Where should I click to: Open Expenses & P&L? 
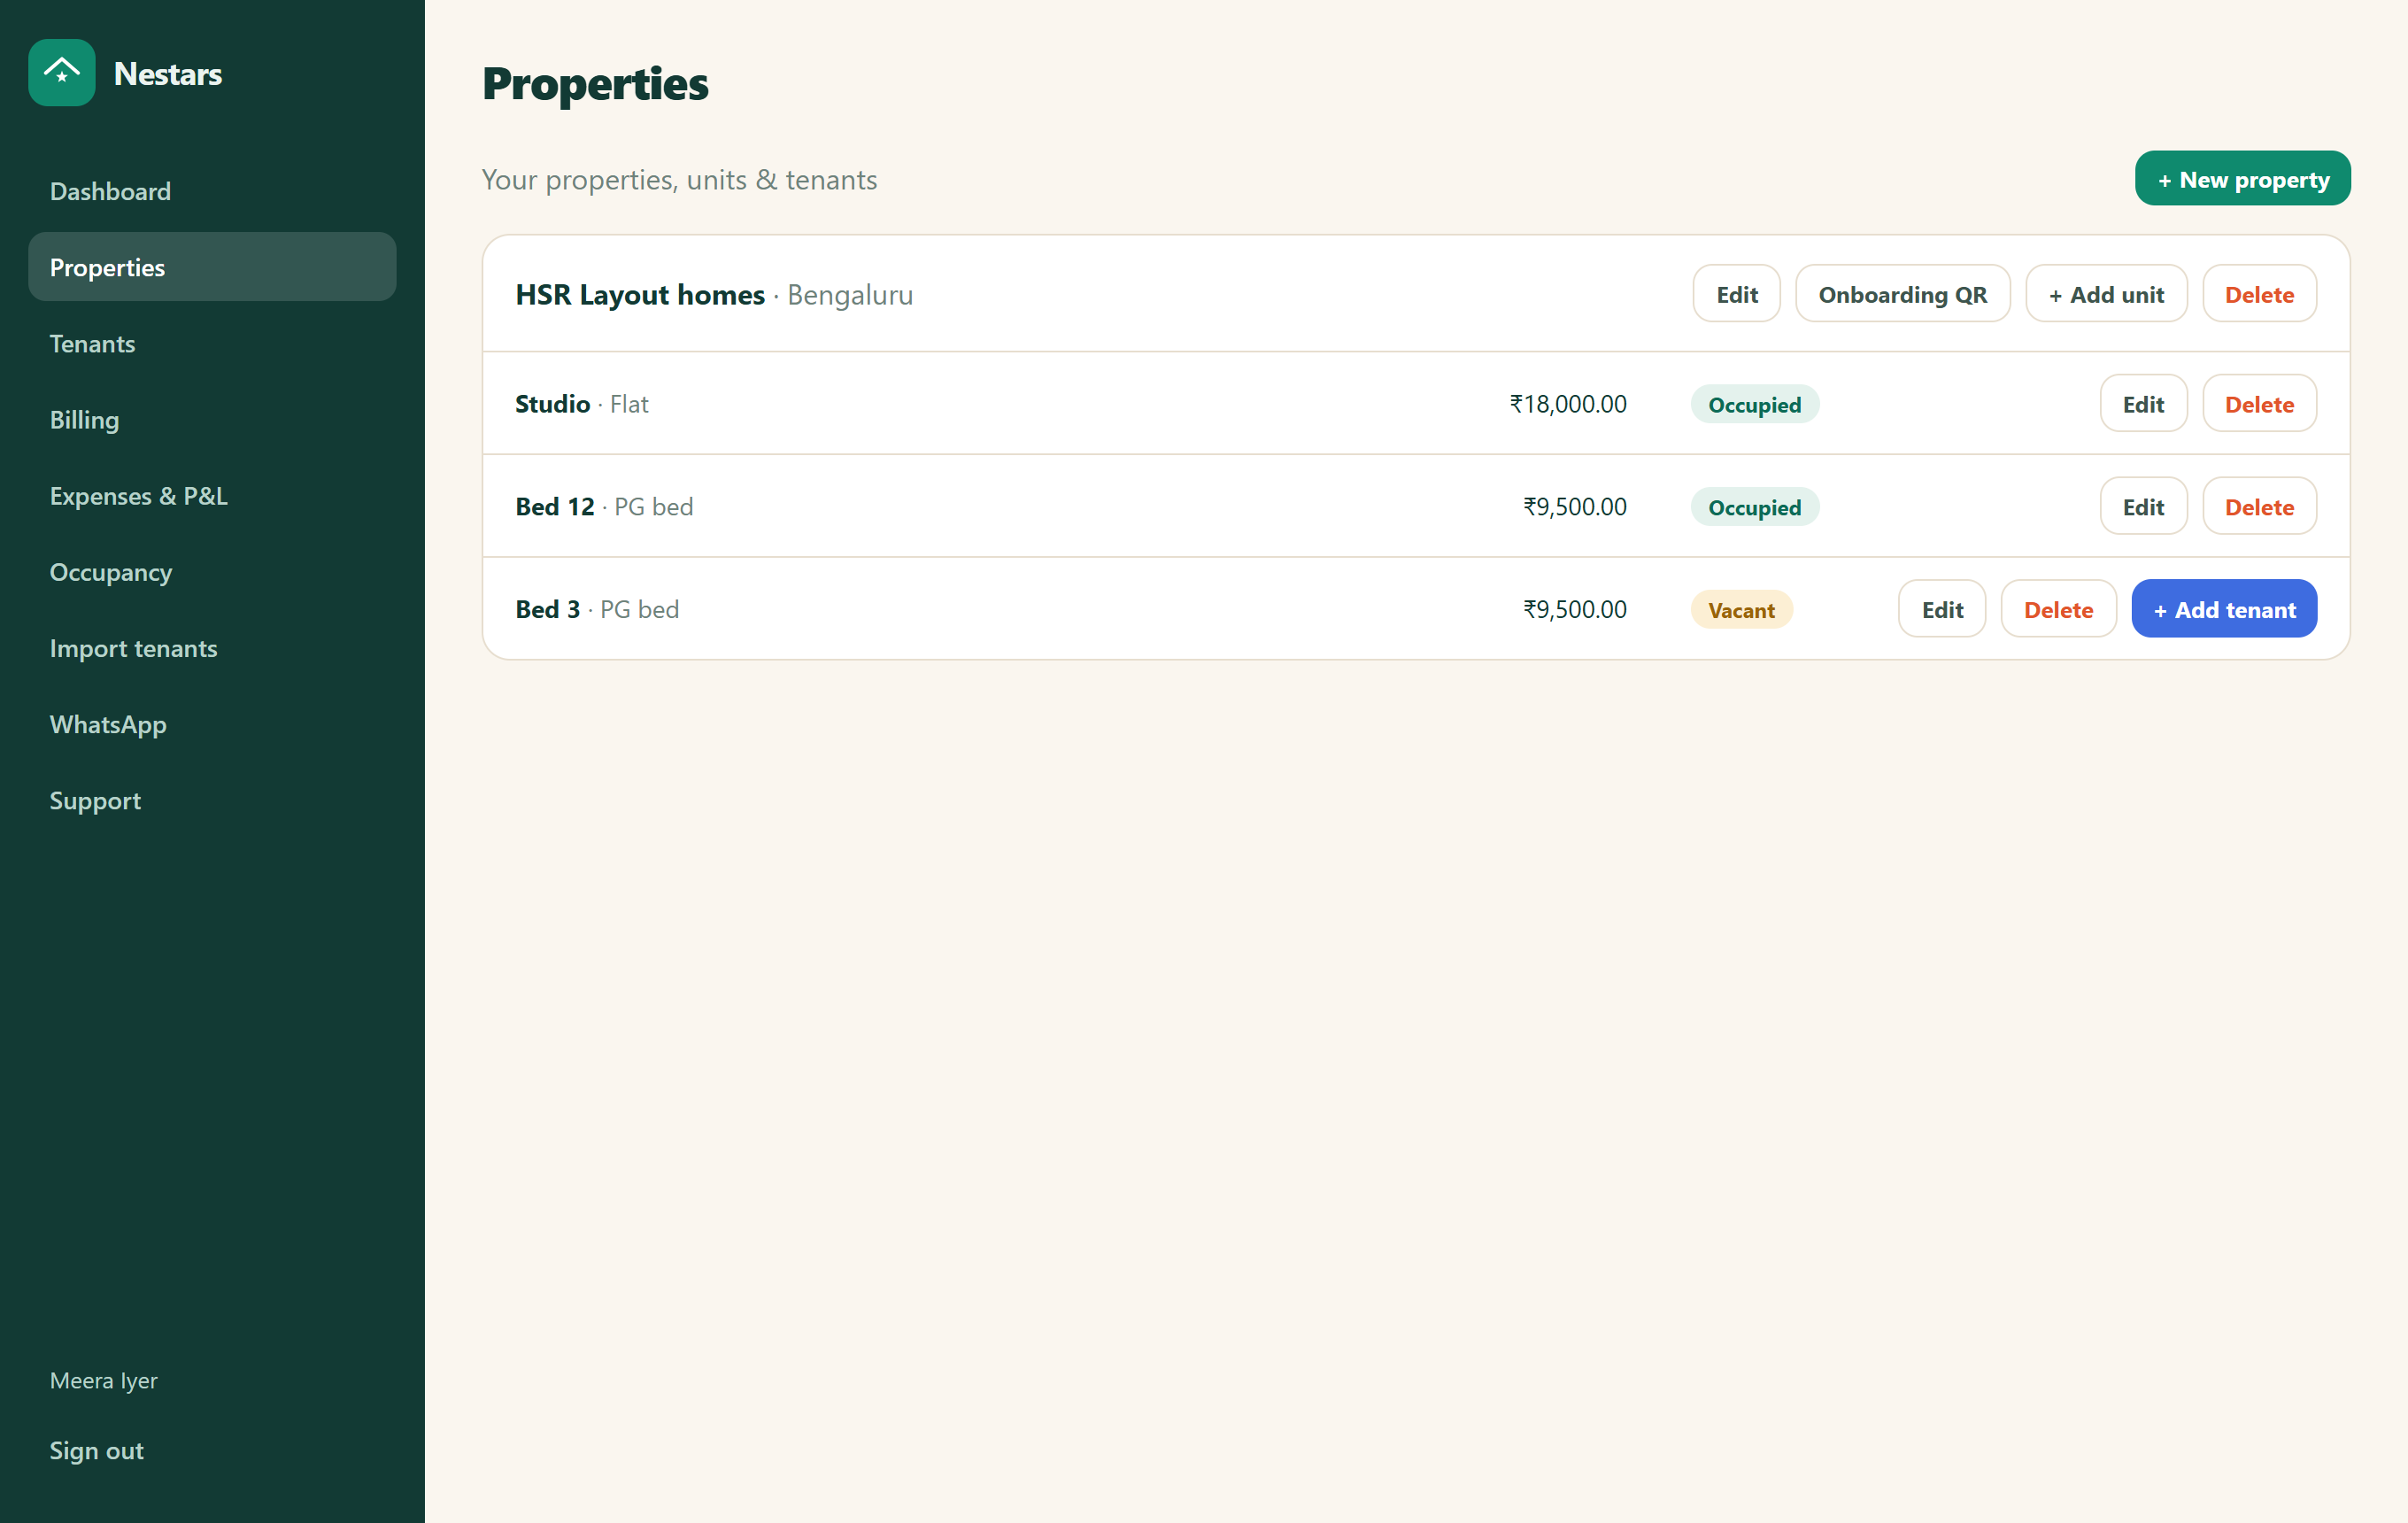[x=212, y=495]
